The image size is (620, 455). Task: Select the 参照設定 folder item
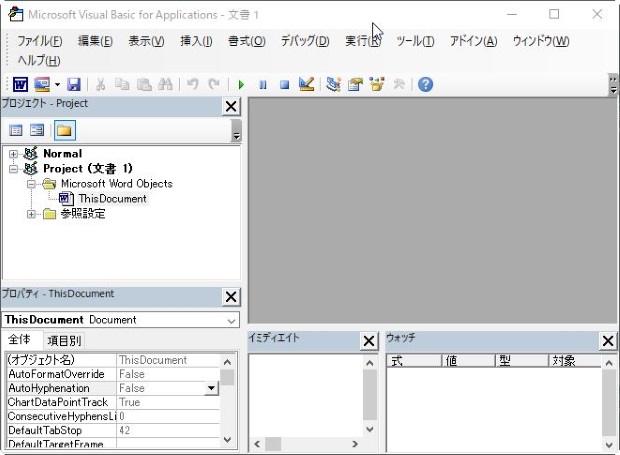point(83,214)
